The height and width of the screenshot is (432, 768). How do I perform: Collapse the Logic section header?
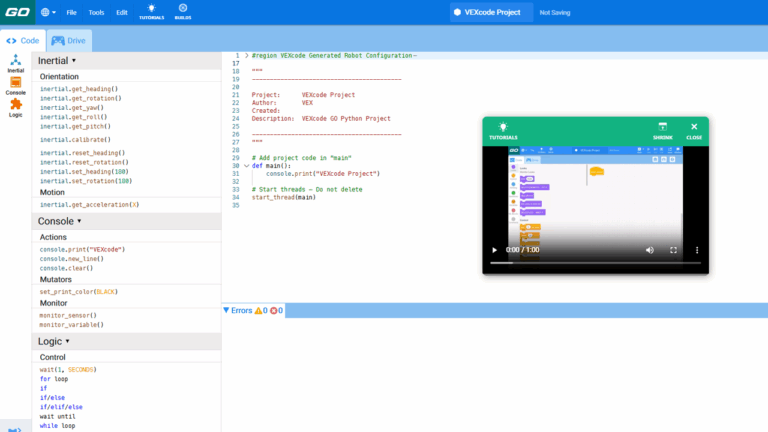pyautogui.click(x=126, y=341)
